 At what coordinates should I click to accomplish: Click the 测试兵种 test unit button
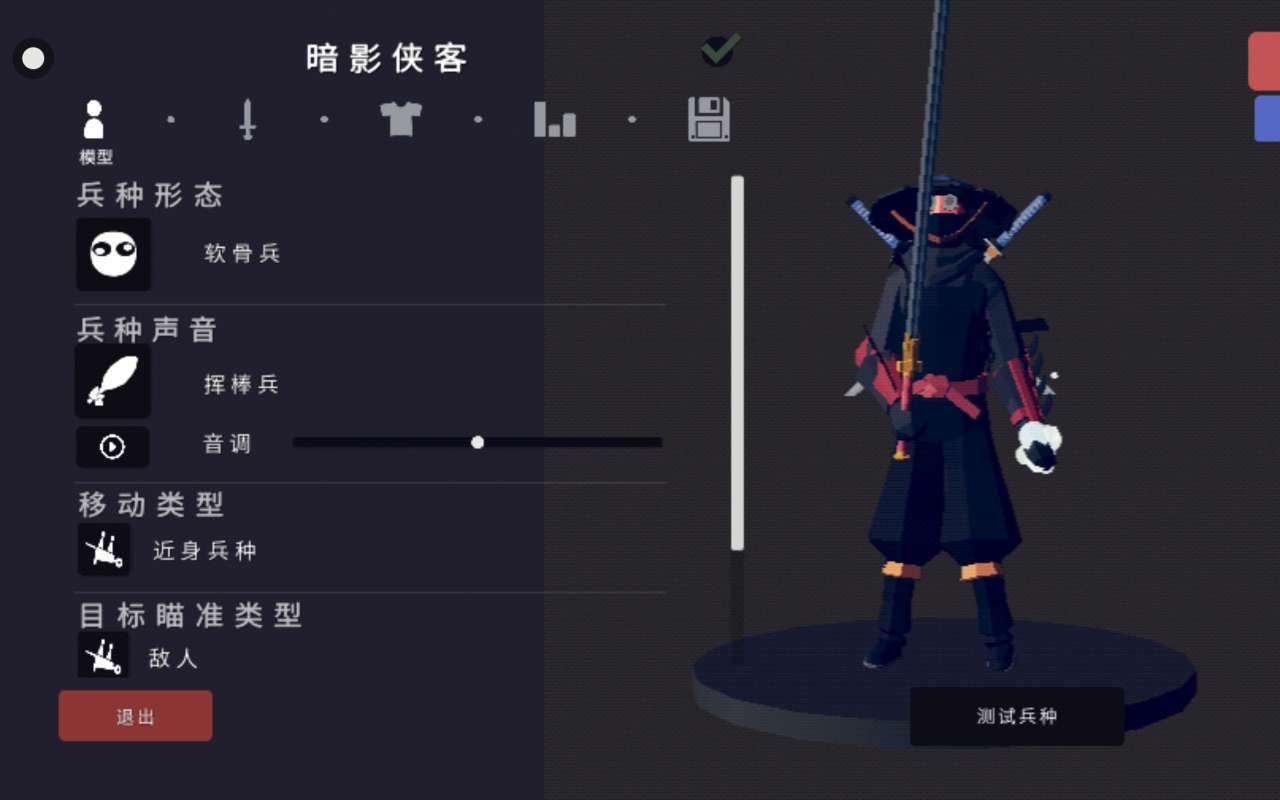(x=1017, y=716)
